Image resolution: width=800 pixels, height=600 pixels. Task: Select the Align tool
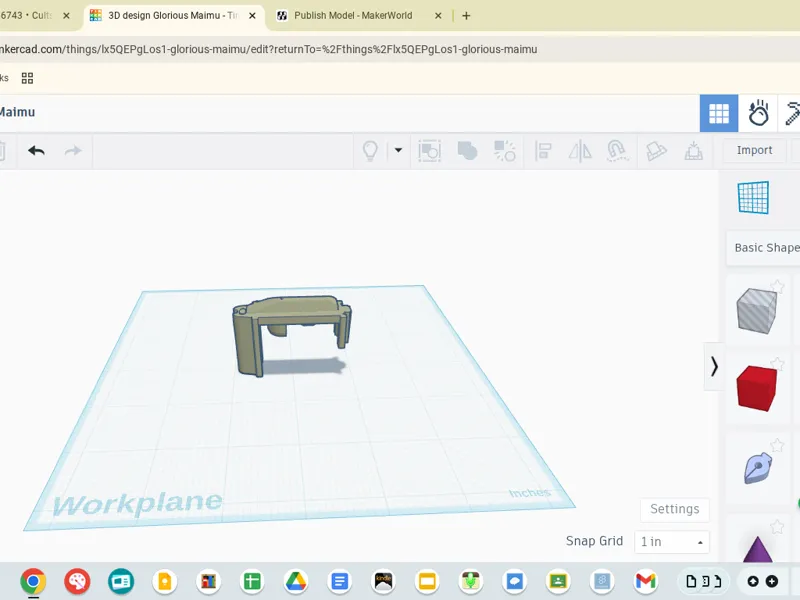pos(543,151)
